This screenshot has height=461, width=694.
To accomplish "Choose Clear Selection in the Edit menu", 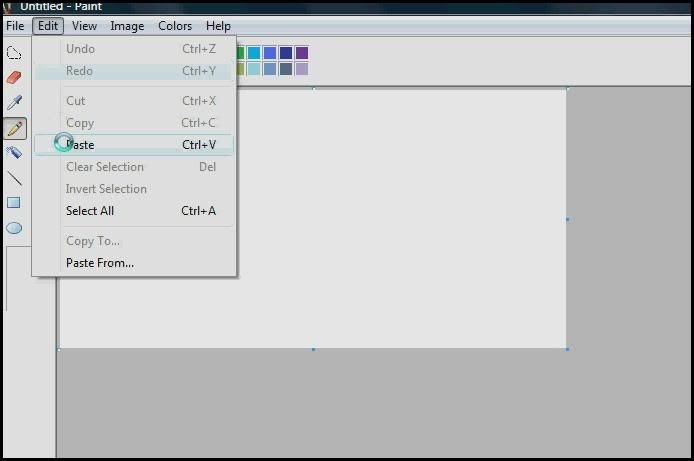I will pos(134,167).
